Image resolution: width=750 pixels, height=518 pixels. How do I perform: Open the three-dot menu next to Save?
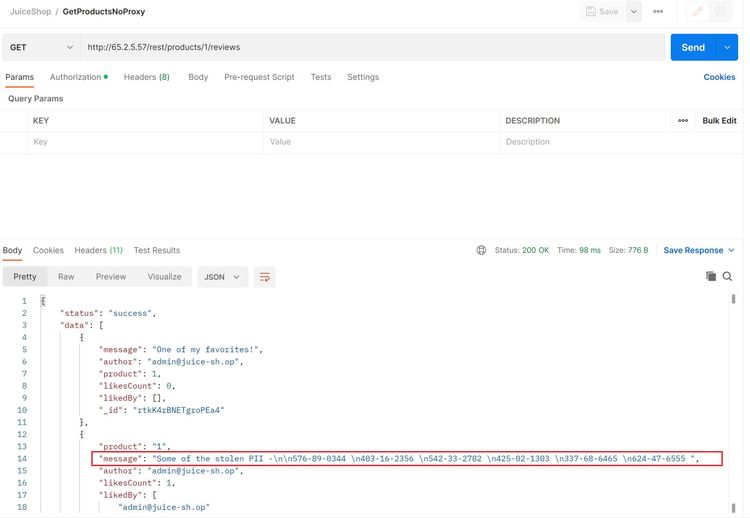tap(658, 12)
